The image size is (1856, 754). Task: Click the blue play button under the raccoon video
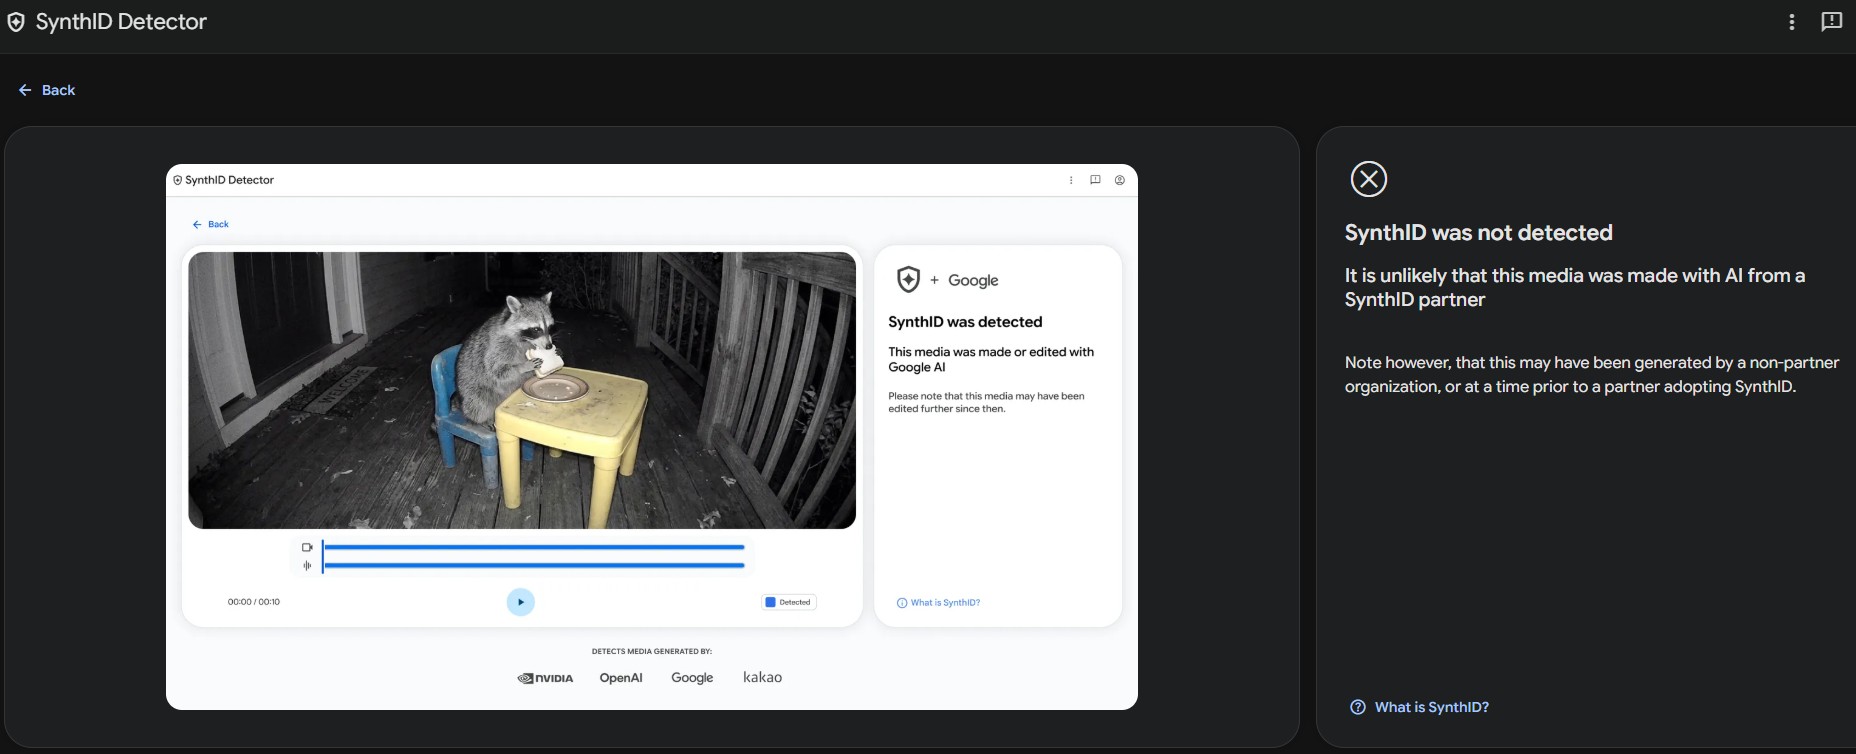coord(521,602)
